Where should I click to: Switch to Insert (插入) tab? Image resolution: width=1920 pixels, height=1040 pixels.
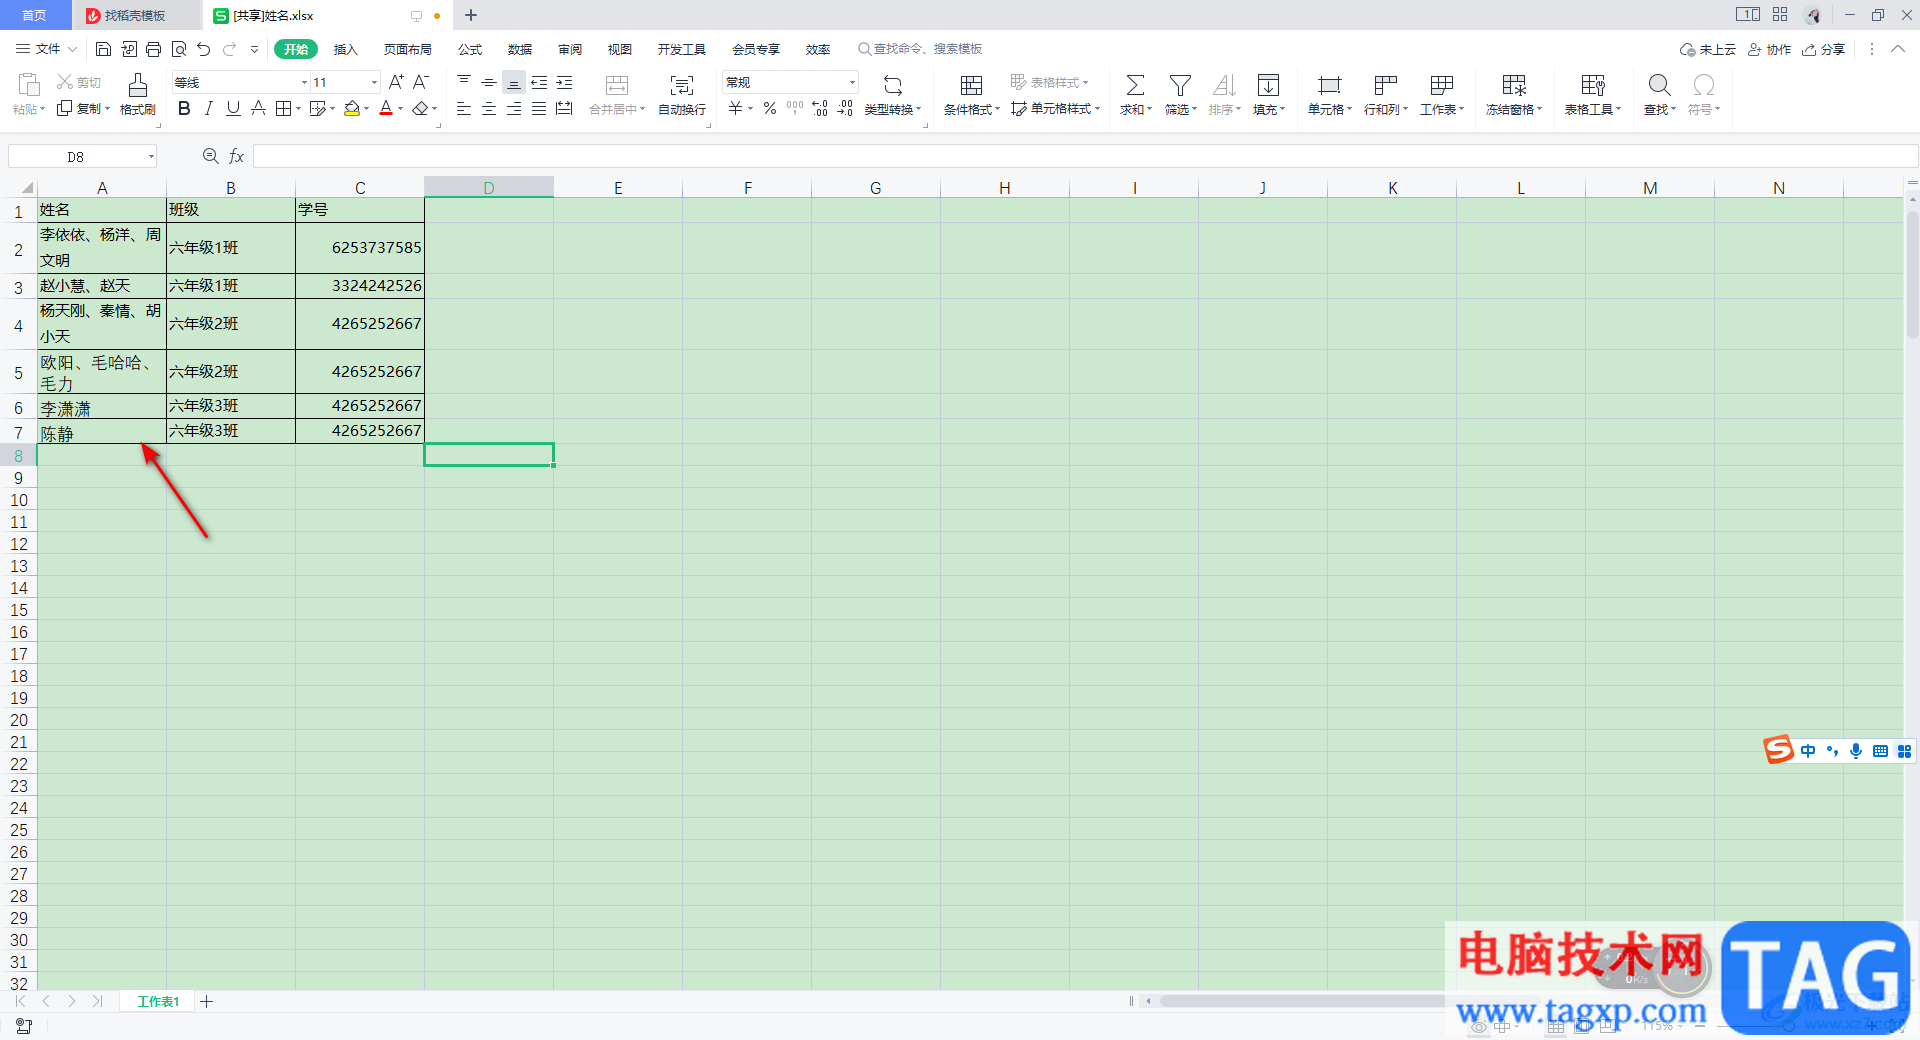(345, 49)
